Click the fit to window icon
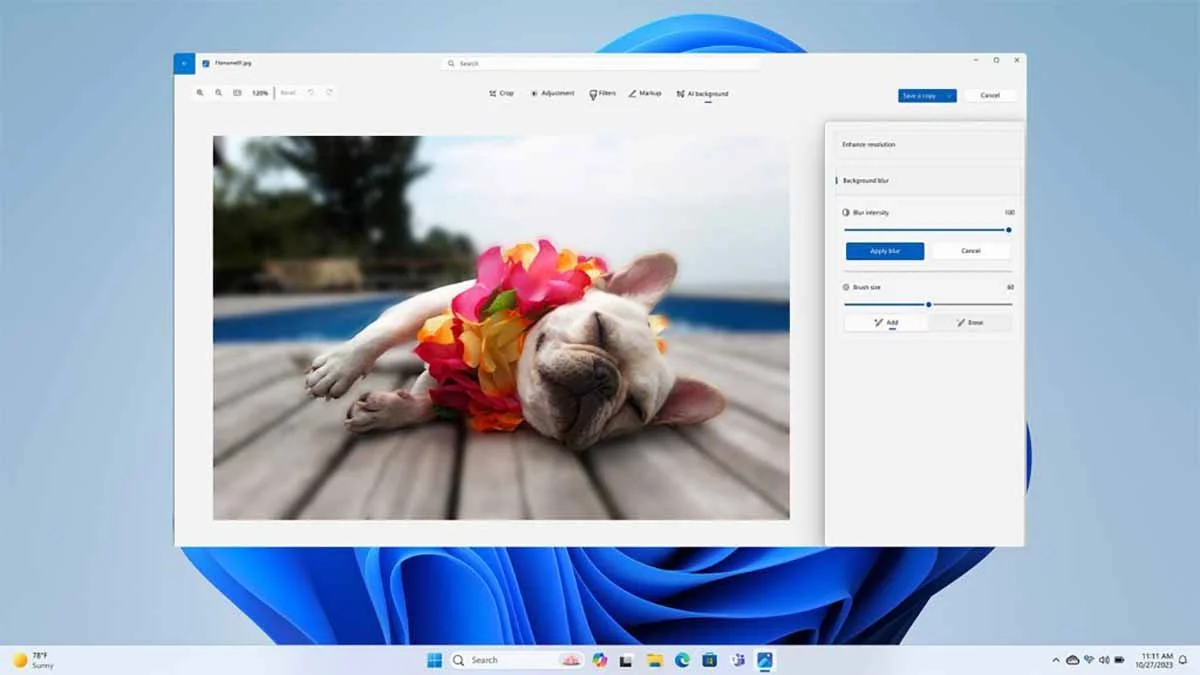The image size is (1200, 675). [237, 93]
